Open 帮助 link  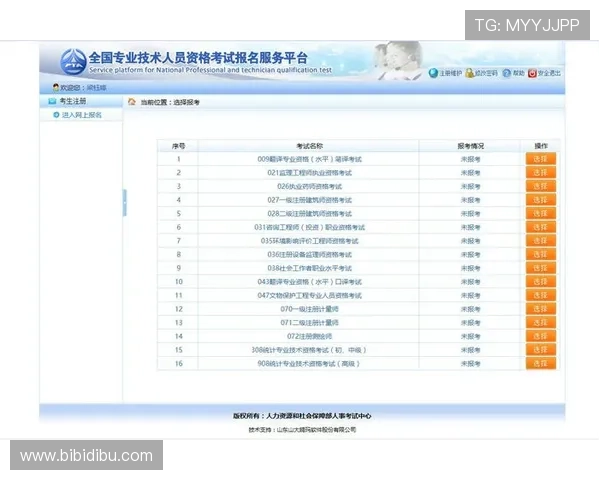pos(518,73)
